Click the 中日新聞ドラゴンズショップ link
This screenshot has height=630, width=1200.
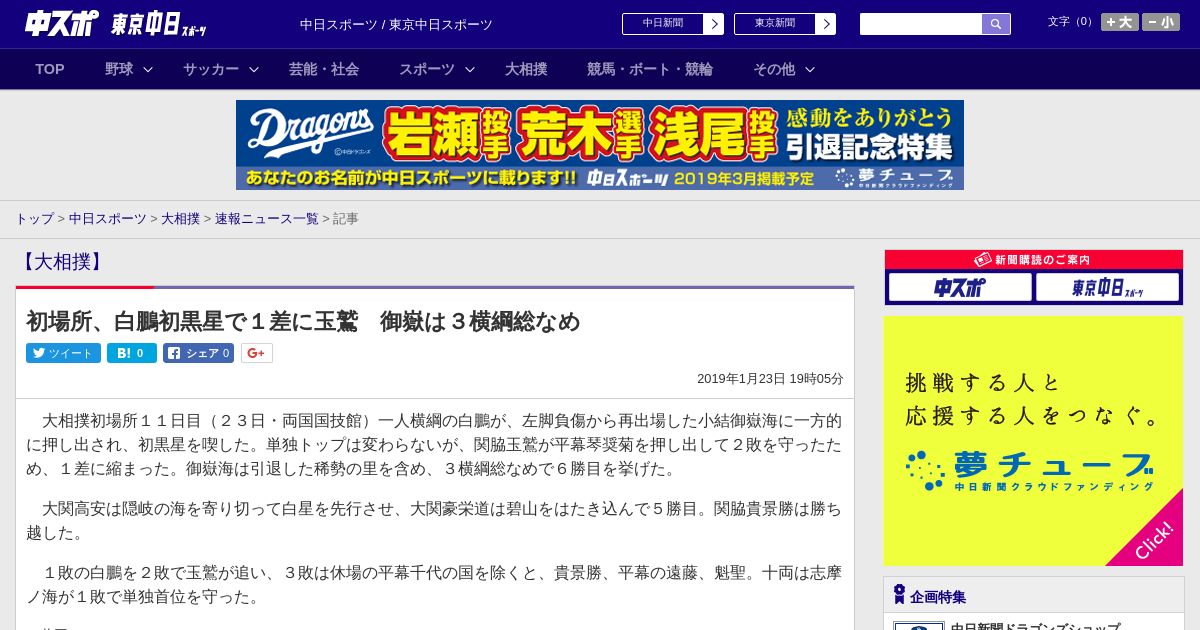coord(1035,627)
